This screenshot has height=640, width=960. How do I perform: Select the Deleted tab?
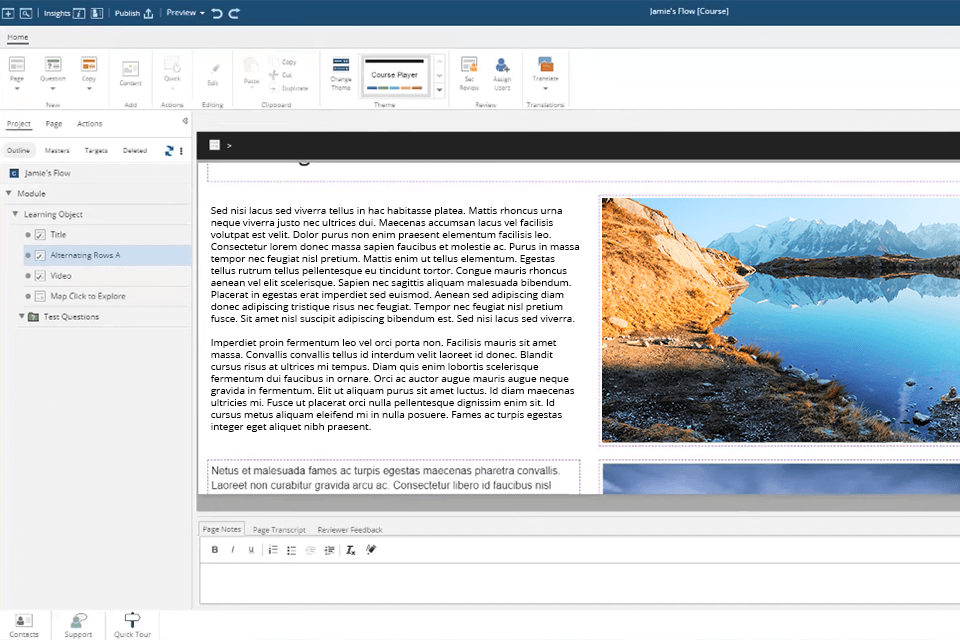pyautogui.click(x=135, y=151)
